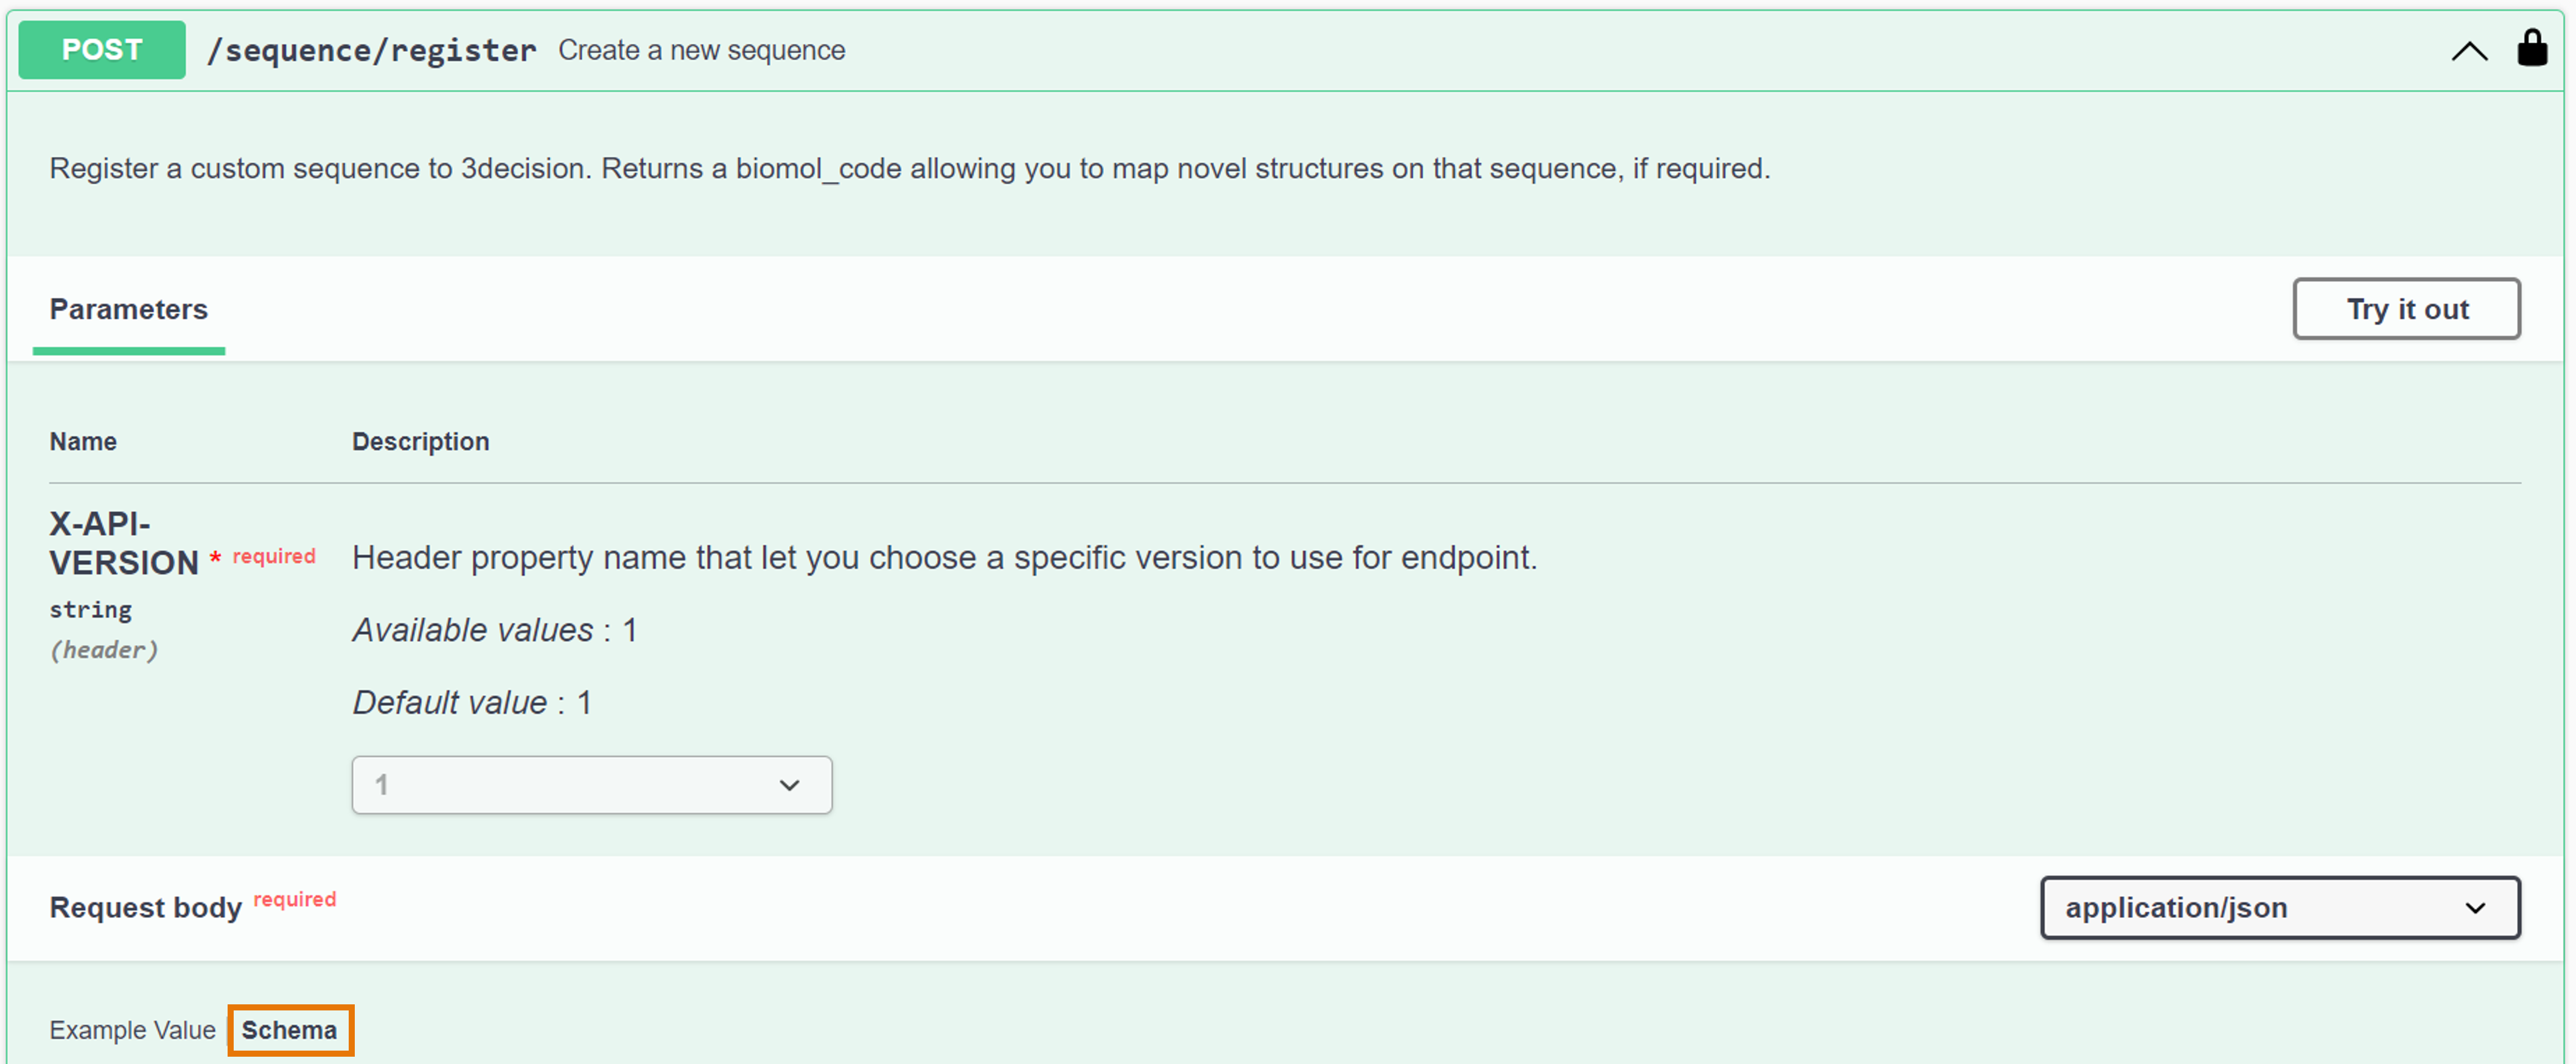Click the 'Create a new sequence' summary text

702,50
